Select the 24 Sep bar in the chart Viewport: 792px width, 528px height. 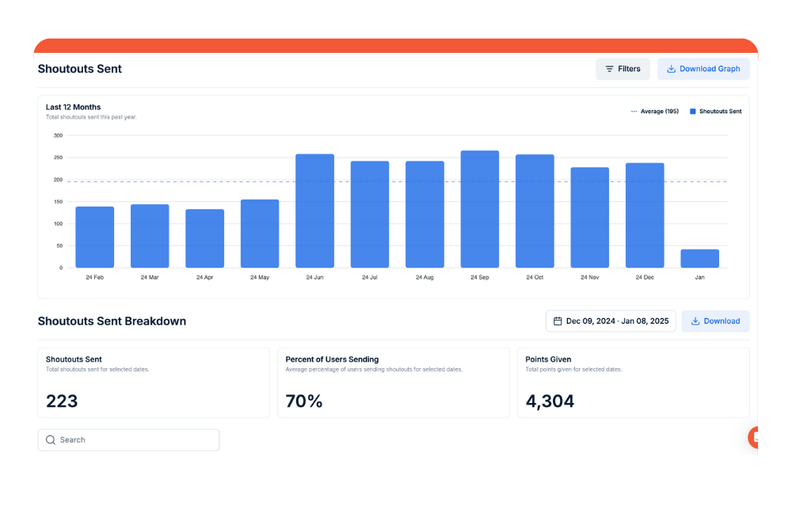tap(479, 209)
